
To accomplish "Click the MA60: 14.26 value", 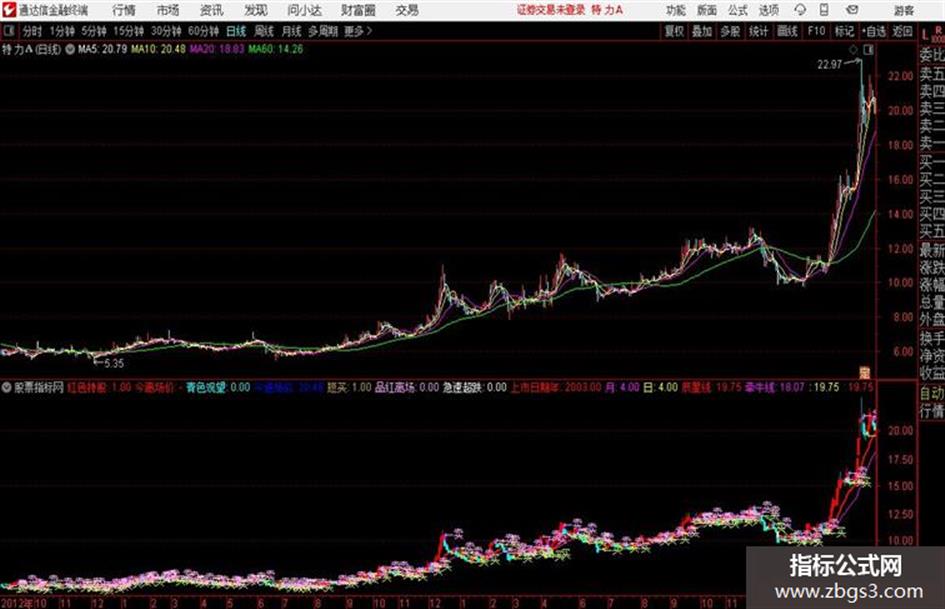I will pyautogui.click(x=275, y=49).
